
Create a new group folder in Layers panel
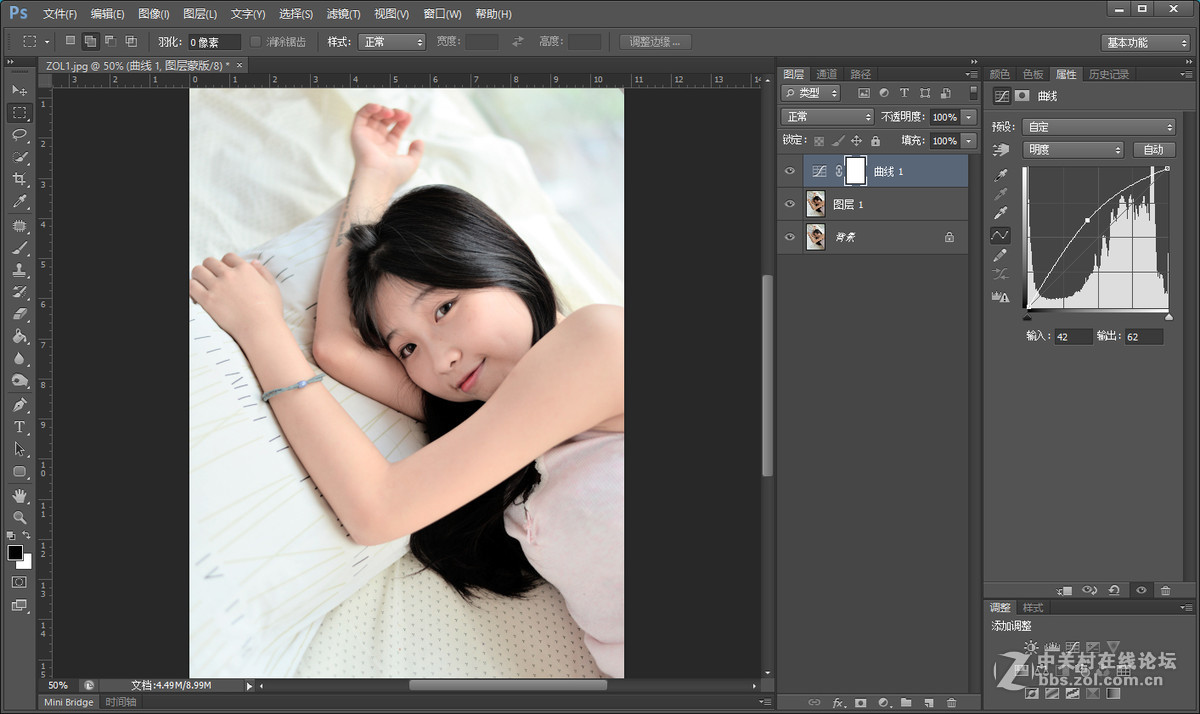(x=905, y=703)
